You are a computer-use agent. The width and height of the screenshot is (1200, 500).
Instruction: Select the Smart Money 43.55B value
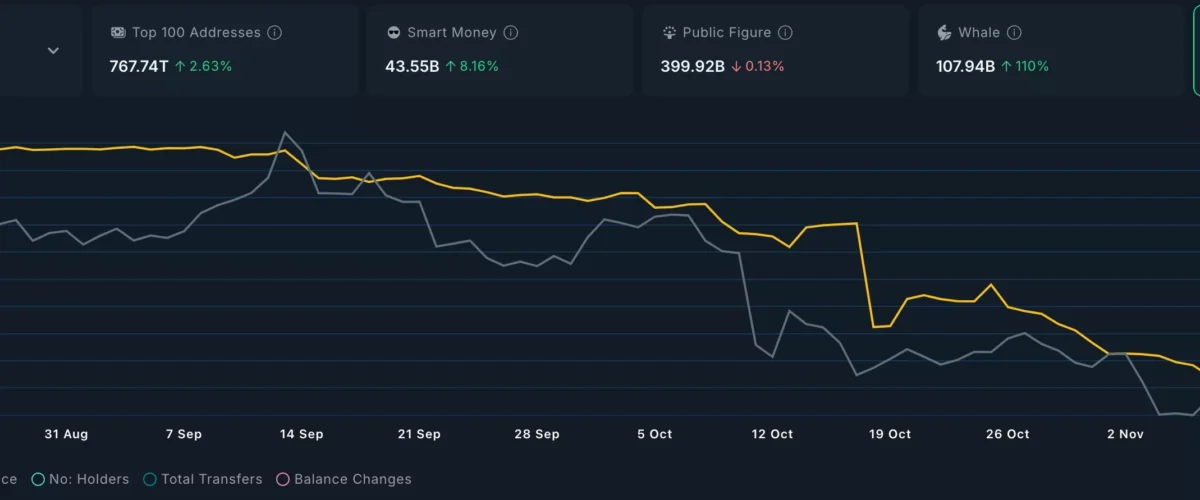click(x=411, y=67)
